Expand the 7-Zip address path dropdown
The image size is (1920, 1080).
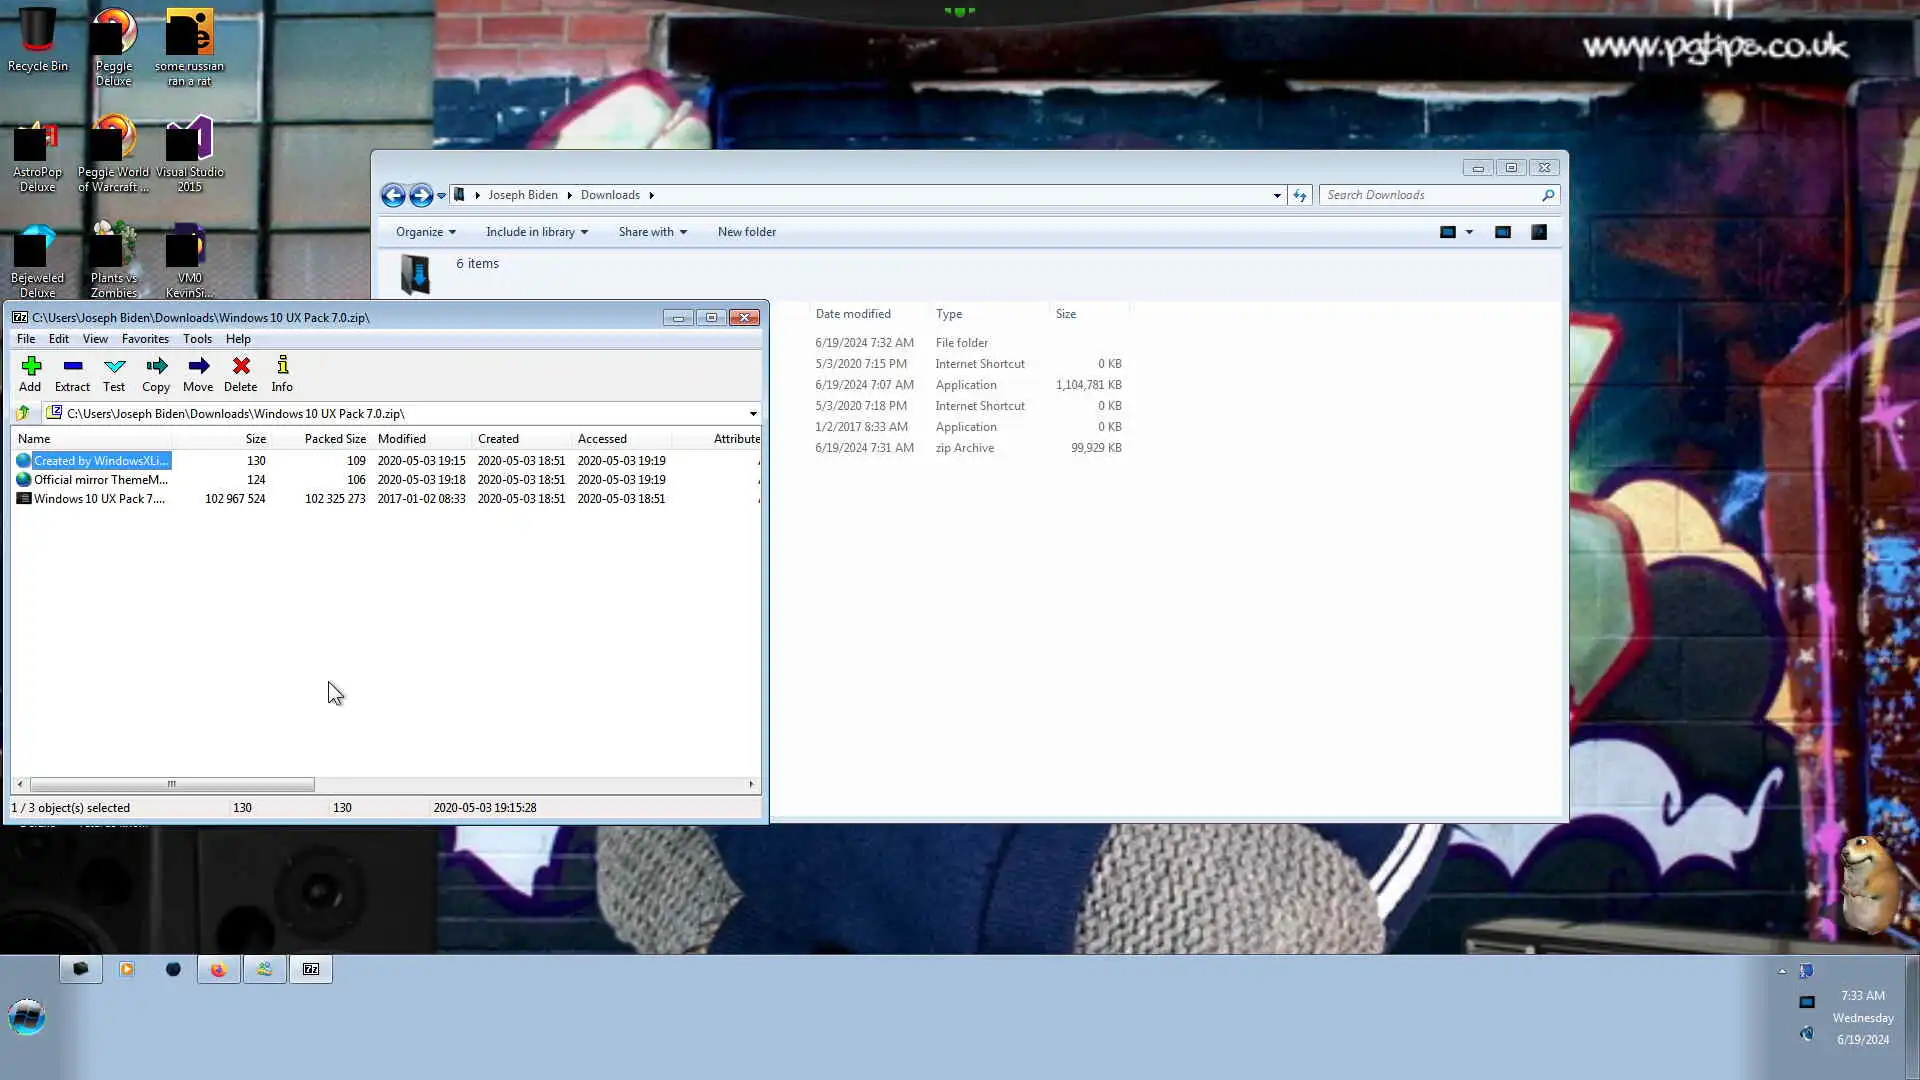click(x=753, y=414)
